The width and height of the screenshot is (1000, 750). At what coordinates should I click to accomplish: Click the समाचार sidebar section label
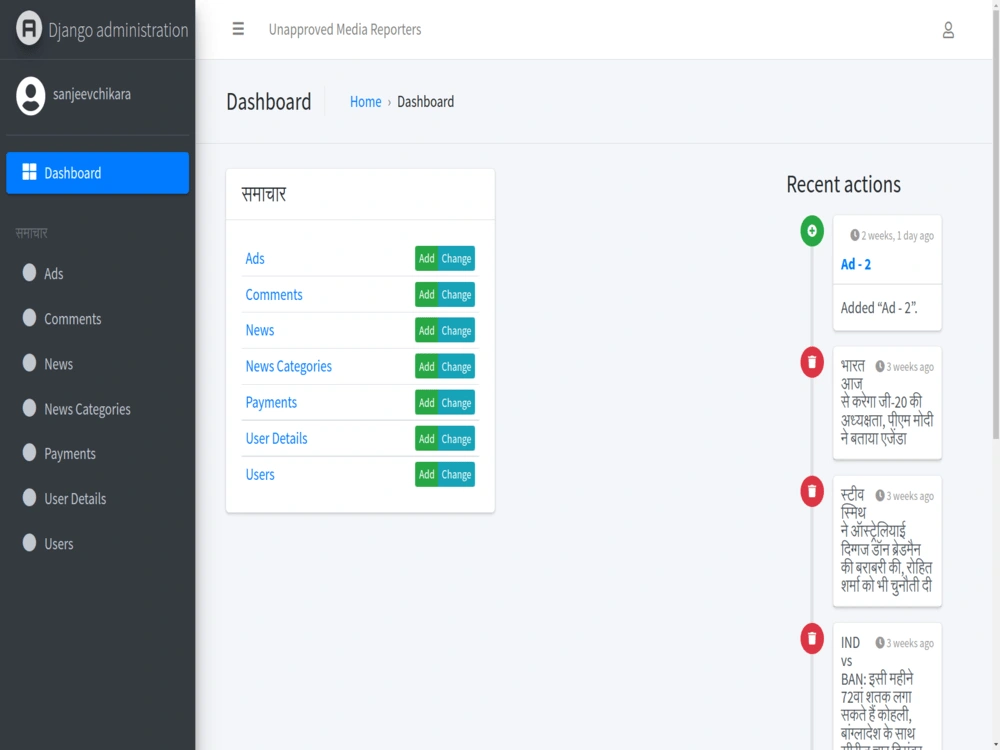(31, 233)
